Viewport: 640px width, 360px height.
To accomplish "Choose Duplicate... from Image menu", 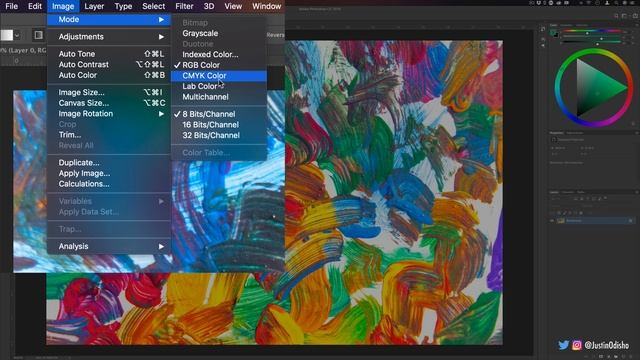I will point(109,162).
